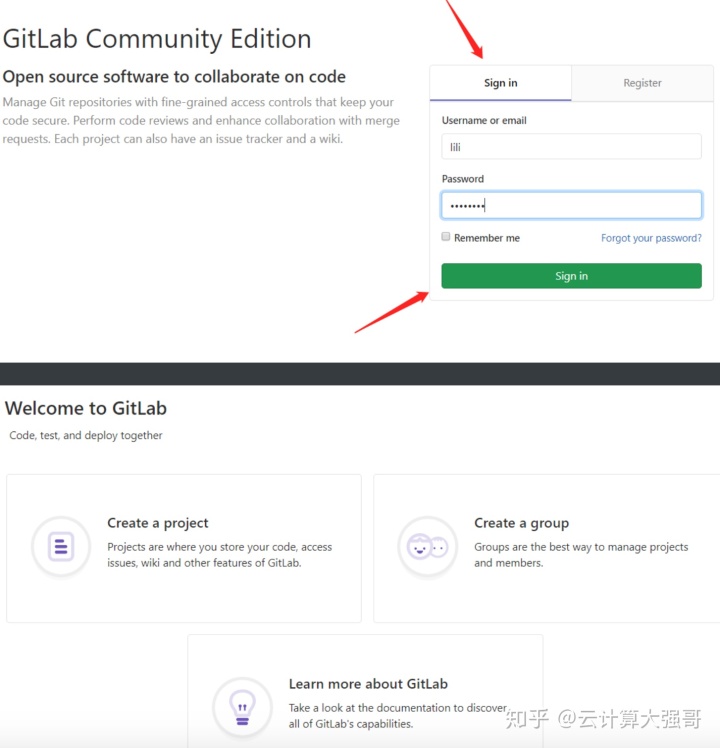Click the Create a project document icon
The width and height of the screenshot is (720, 748).
coord(61,546)
